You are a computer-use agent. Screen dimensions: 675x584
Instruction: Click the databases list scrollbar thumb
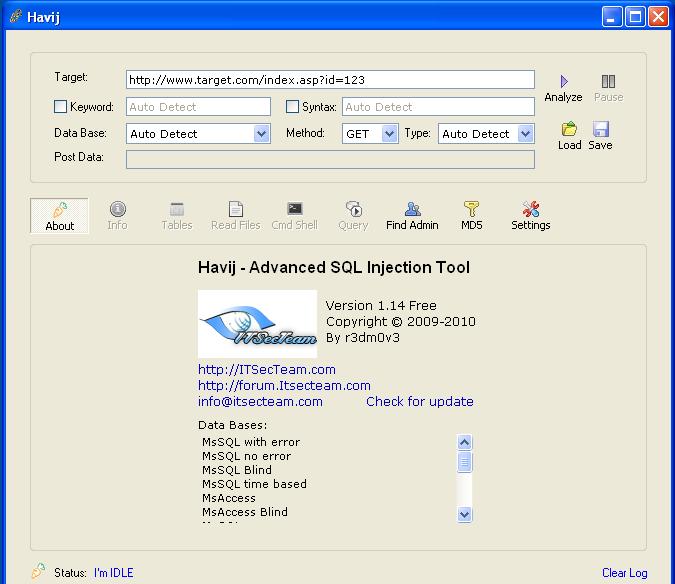tap(464, 462)
